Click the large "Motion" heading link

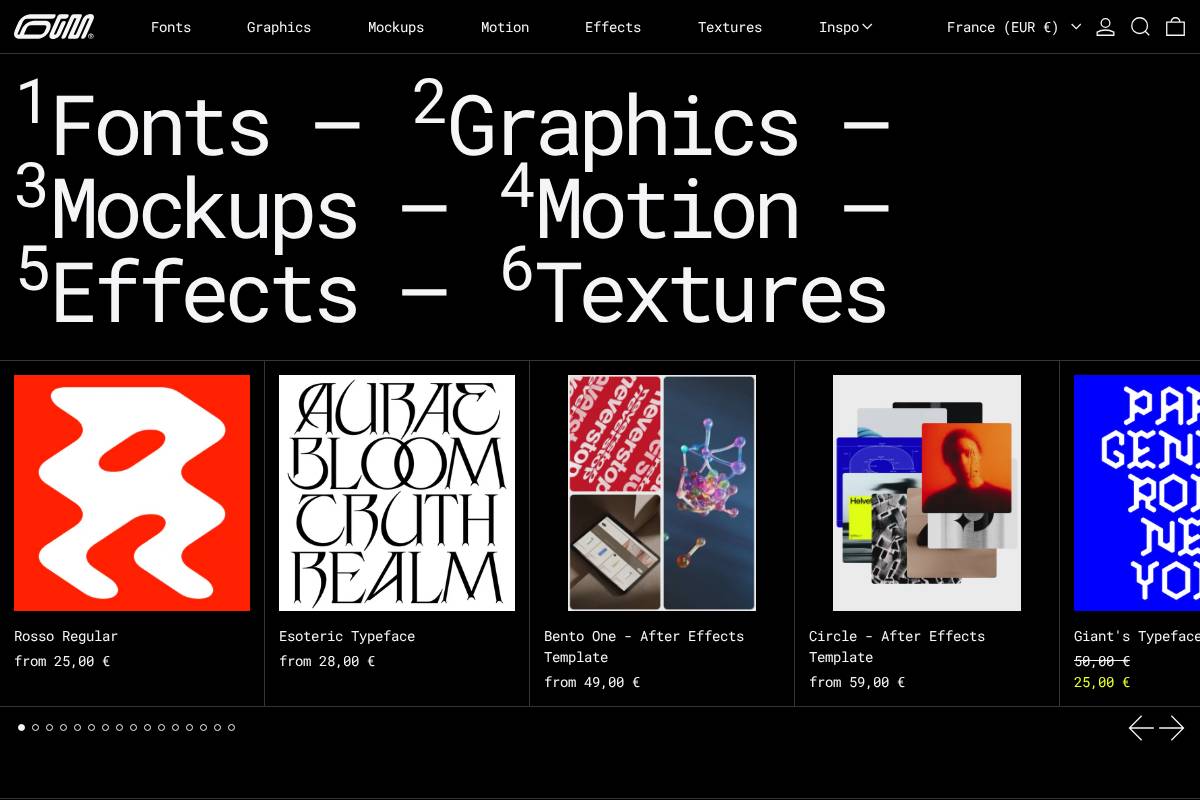point(668,210)
